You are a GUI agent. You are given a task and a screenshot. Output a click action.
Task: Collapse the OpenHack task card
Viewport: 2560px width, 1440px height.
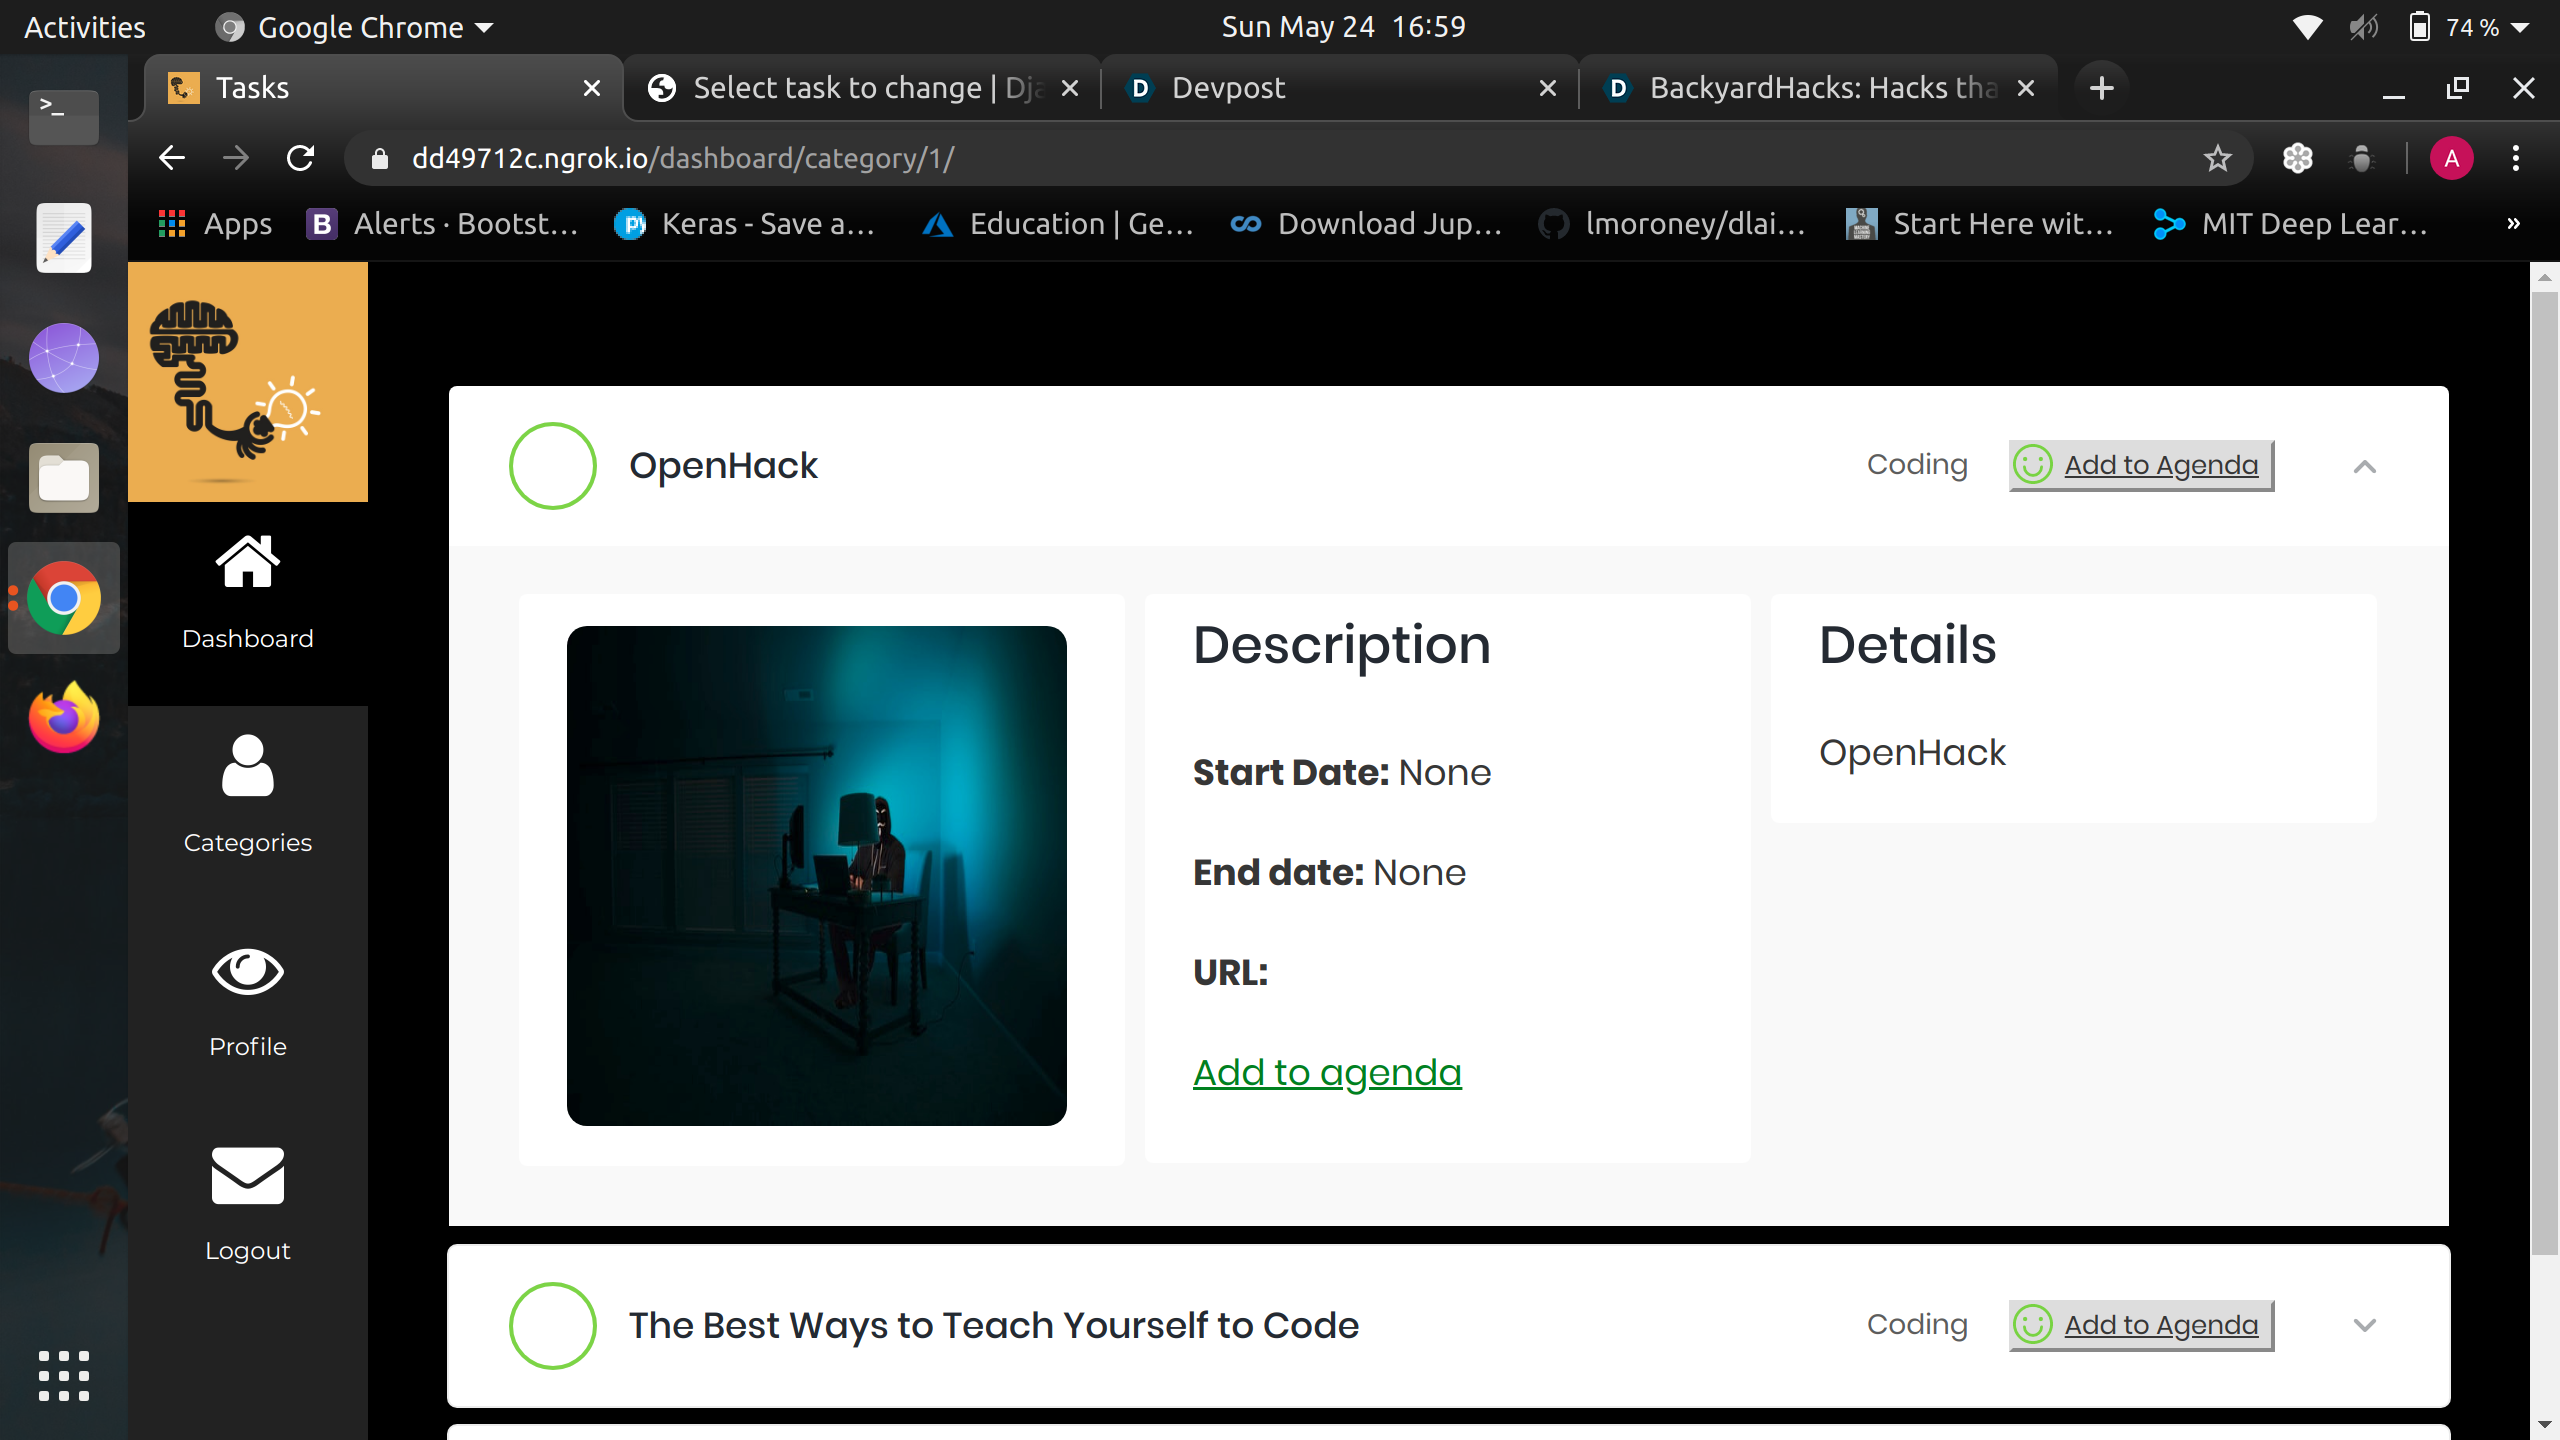(2364, 466)
